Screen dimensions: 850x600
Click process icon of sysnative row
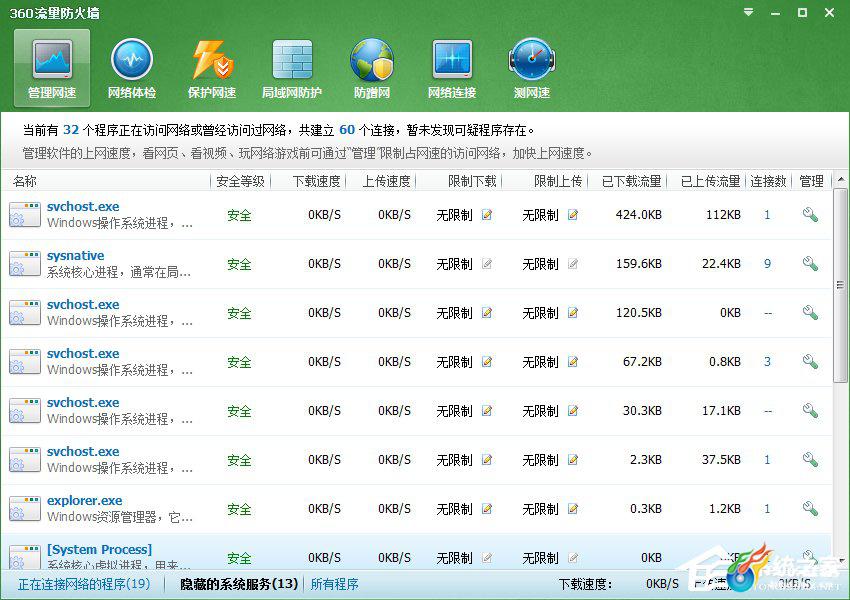(x=25, y=263)
